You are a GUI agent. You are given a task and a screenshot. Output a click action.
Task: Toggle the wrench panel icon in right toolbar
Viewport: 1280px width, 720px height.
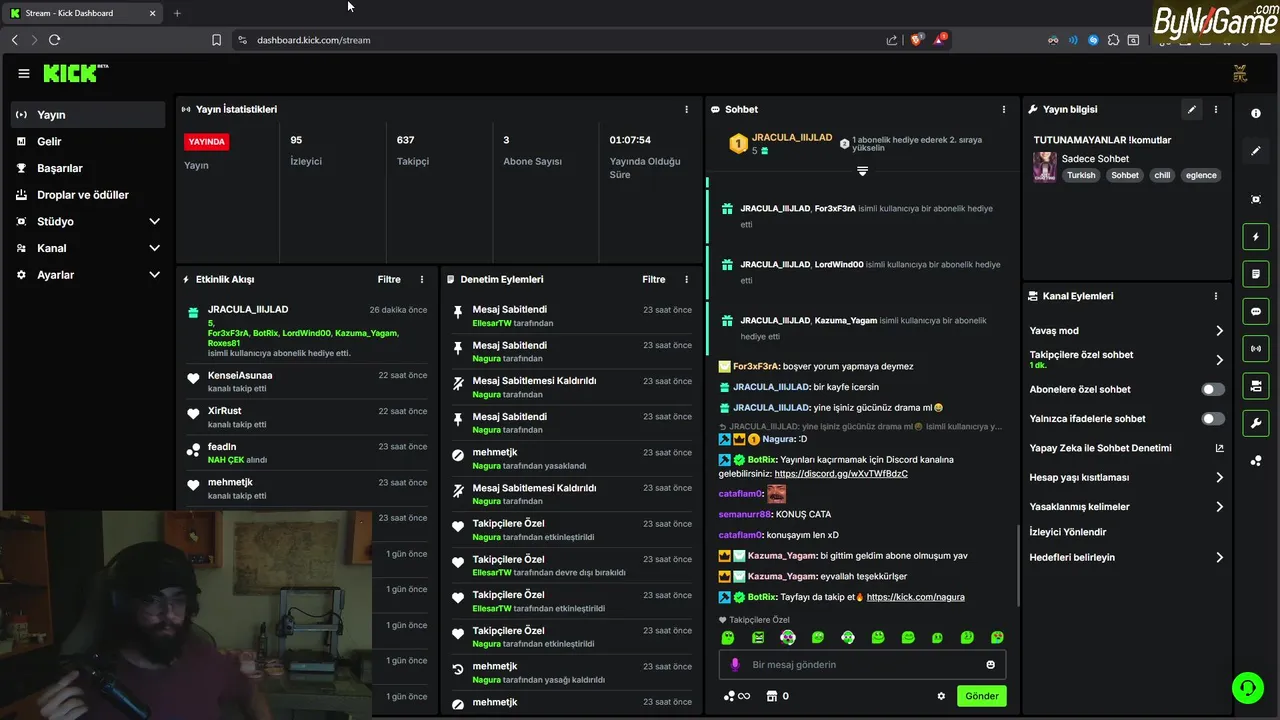pyautogui.click(x=1256, y=423)
